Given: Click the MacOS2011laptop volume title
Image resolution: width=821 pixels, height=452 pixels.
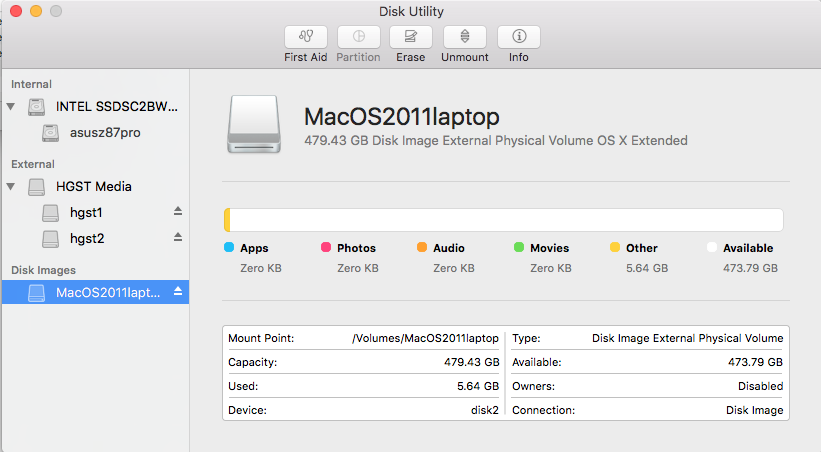Looking at the screenshot, I should (x=402, y=117).
